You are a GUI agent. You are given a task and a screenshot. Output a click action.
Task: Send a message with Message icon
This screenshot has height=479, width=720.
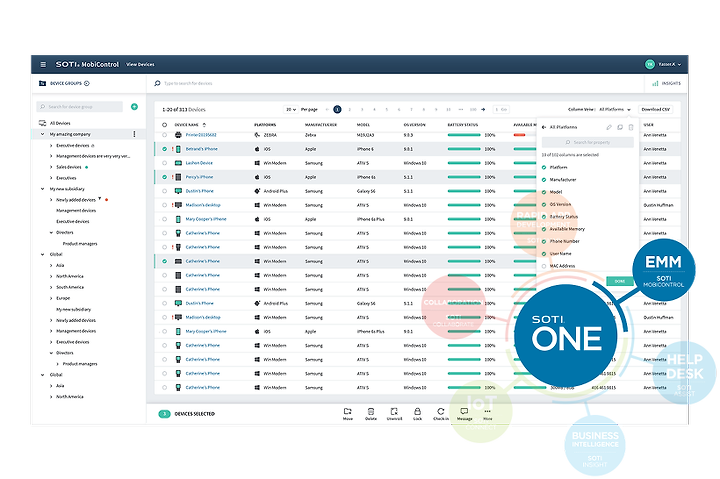coord(464,411)
